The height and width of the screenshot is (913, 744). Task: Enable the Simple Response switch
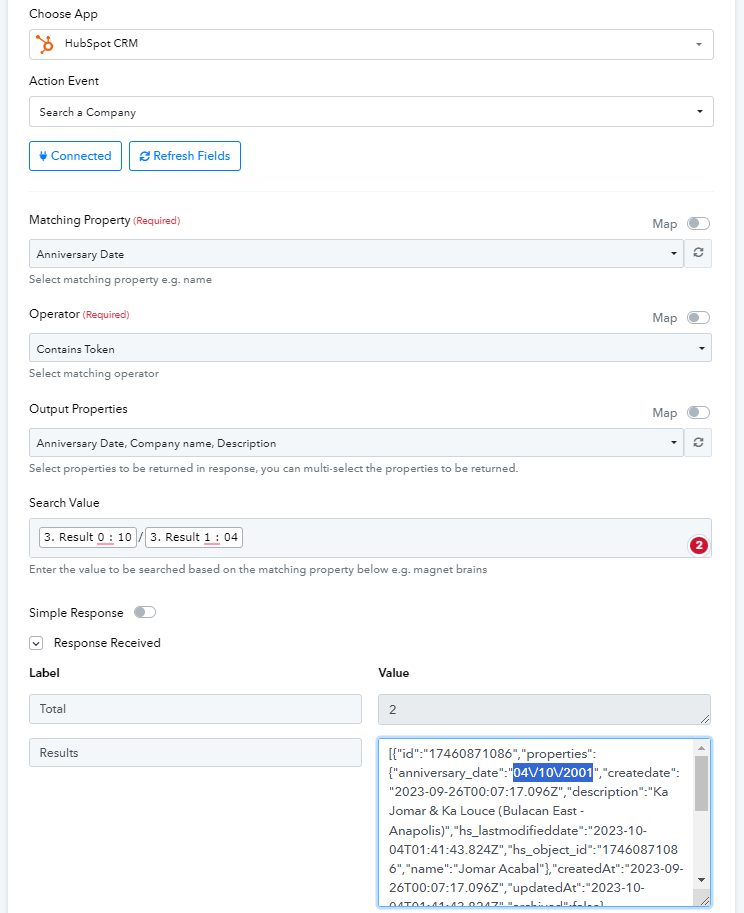144,612
